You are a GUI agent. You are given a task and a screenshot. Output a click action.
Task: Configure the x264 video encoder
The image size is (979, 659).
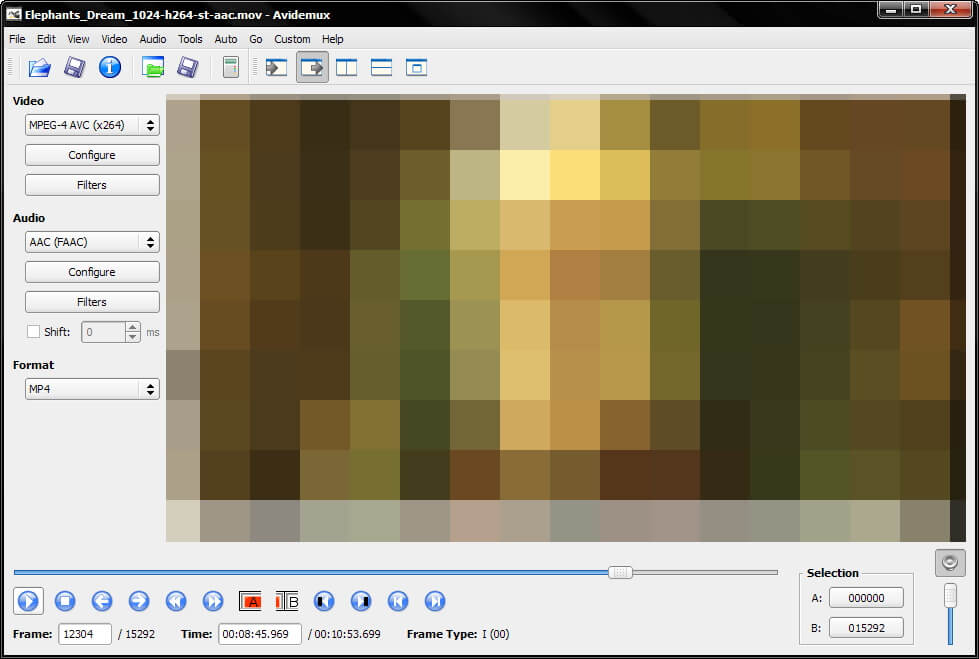(92, 155)
